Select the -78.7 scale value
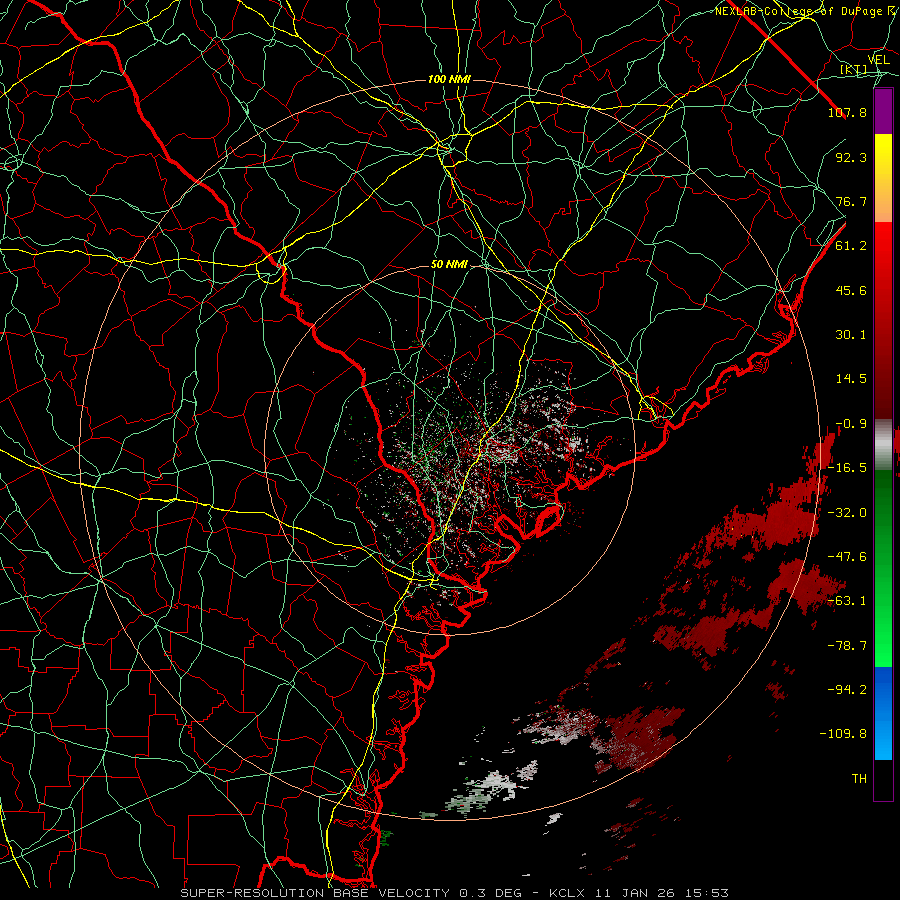This screenshot has height=900, width=900. click(x=847, y=646)
